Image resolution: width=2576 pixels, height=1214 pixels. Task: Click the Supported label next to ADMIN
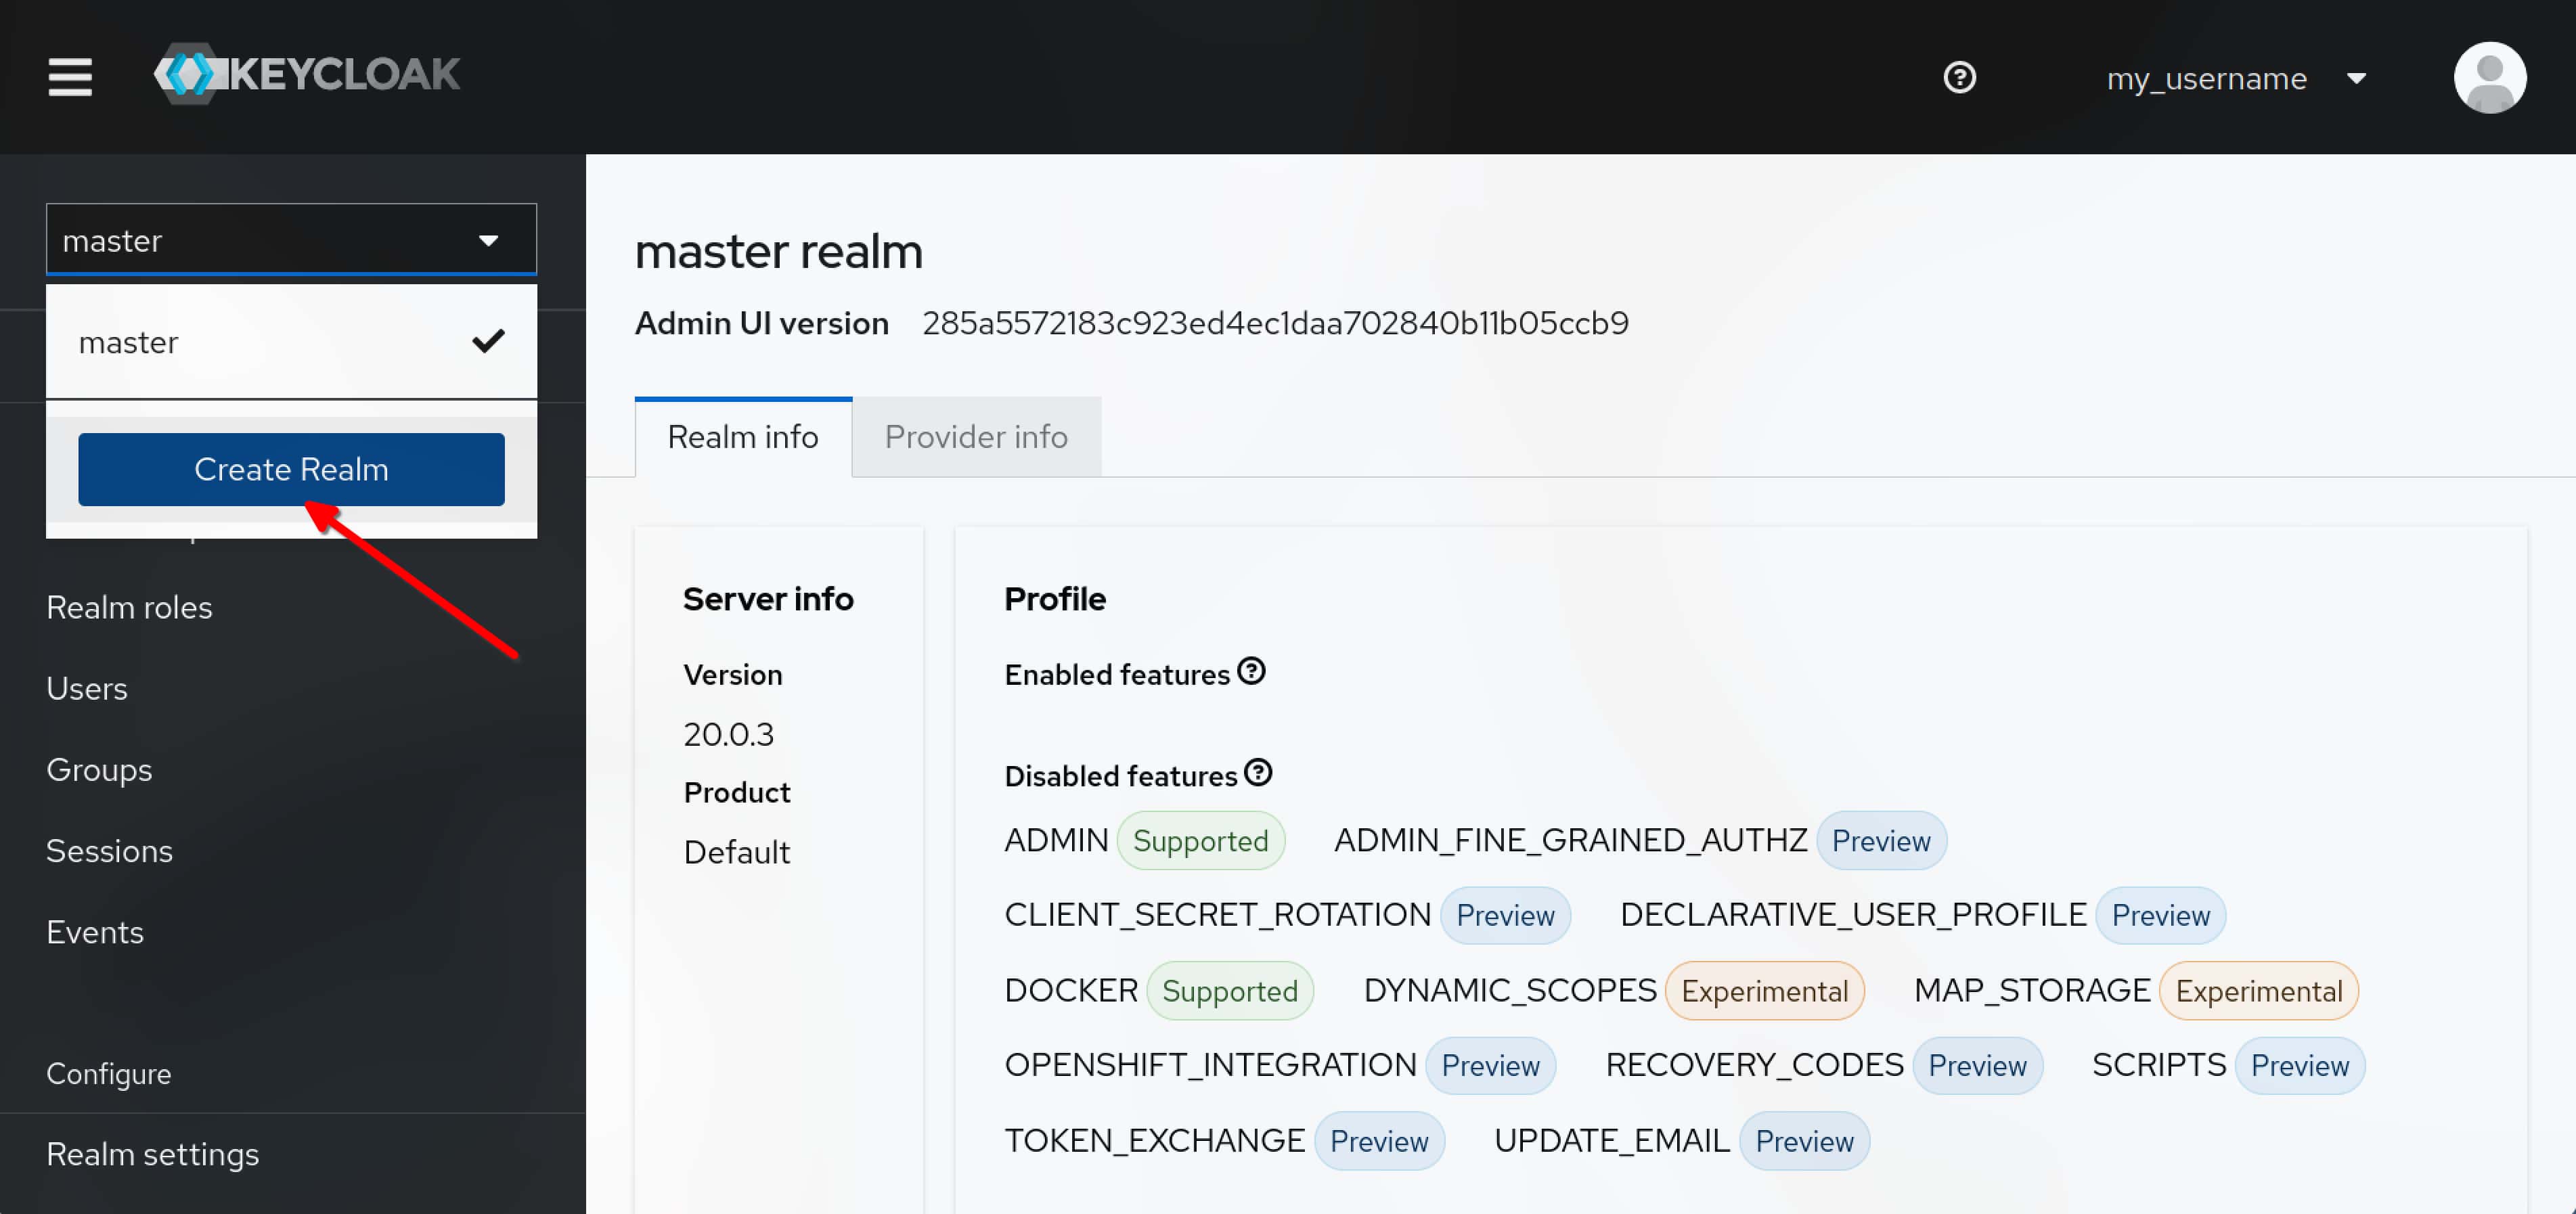click(1199, 840)
